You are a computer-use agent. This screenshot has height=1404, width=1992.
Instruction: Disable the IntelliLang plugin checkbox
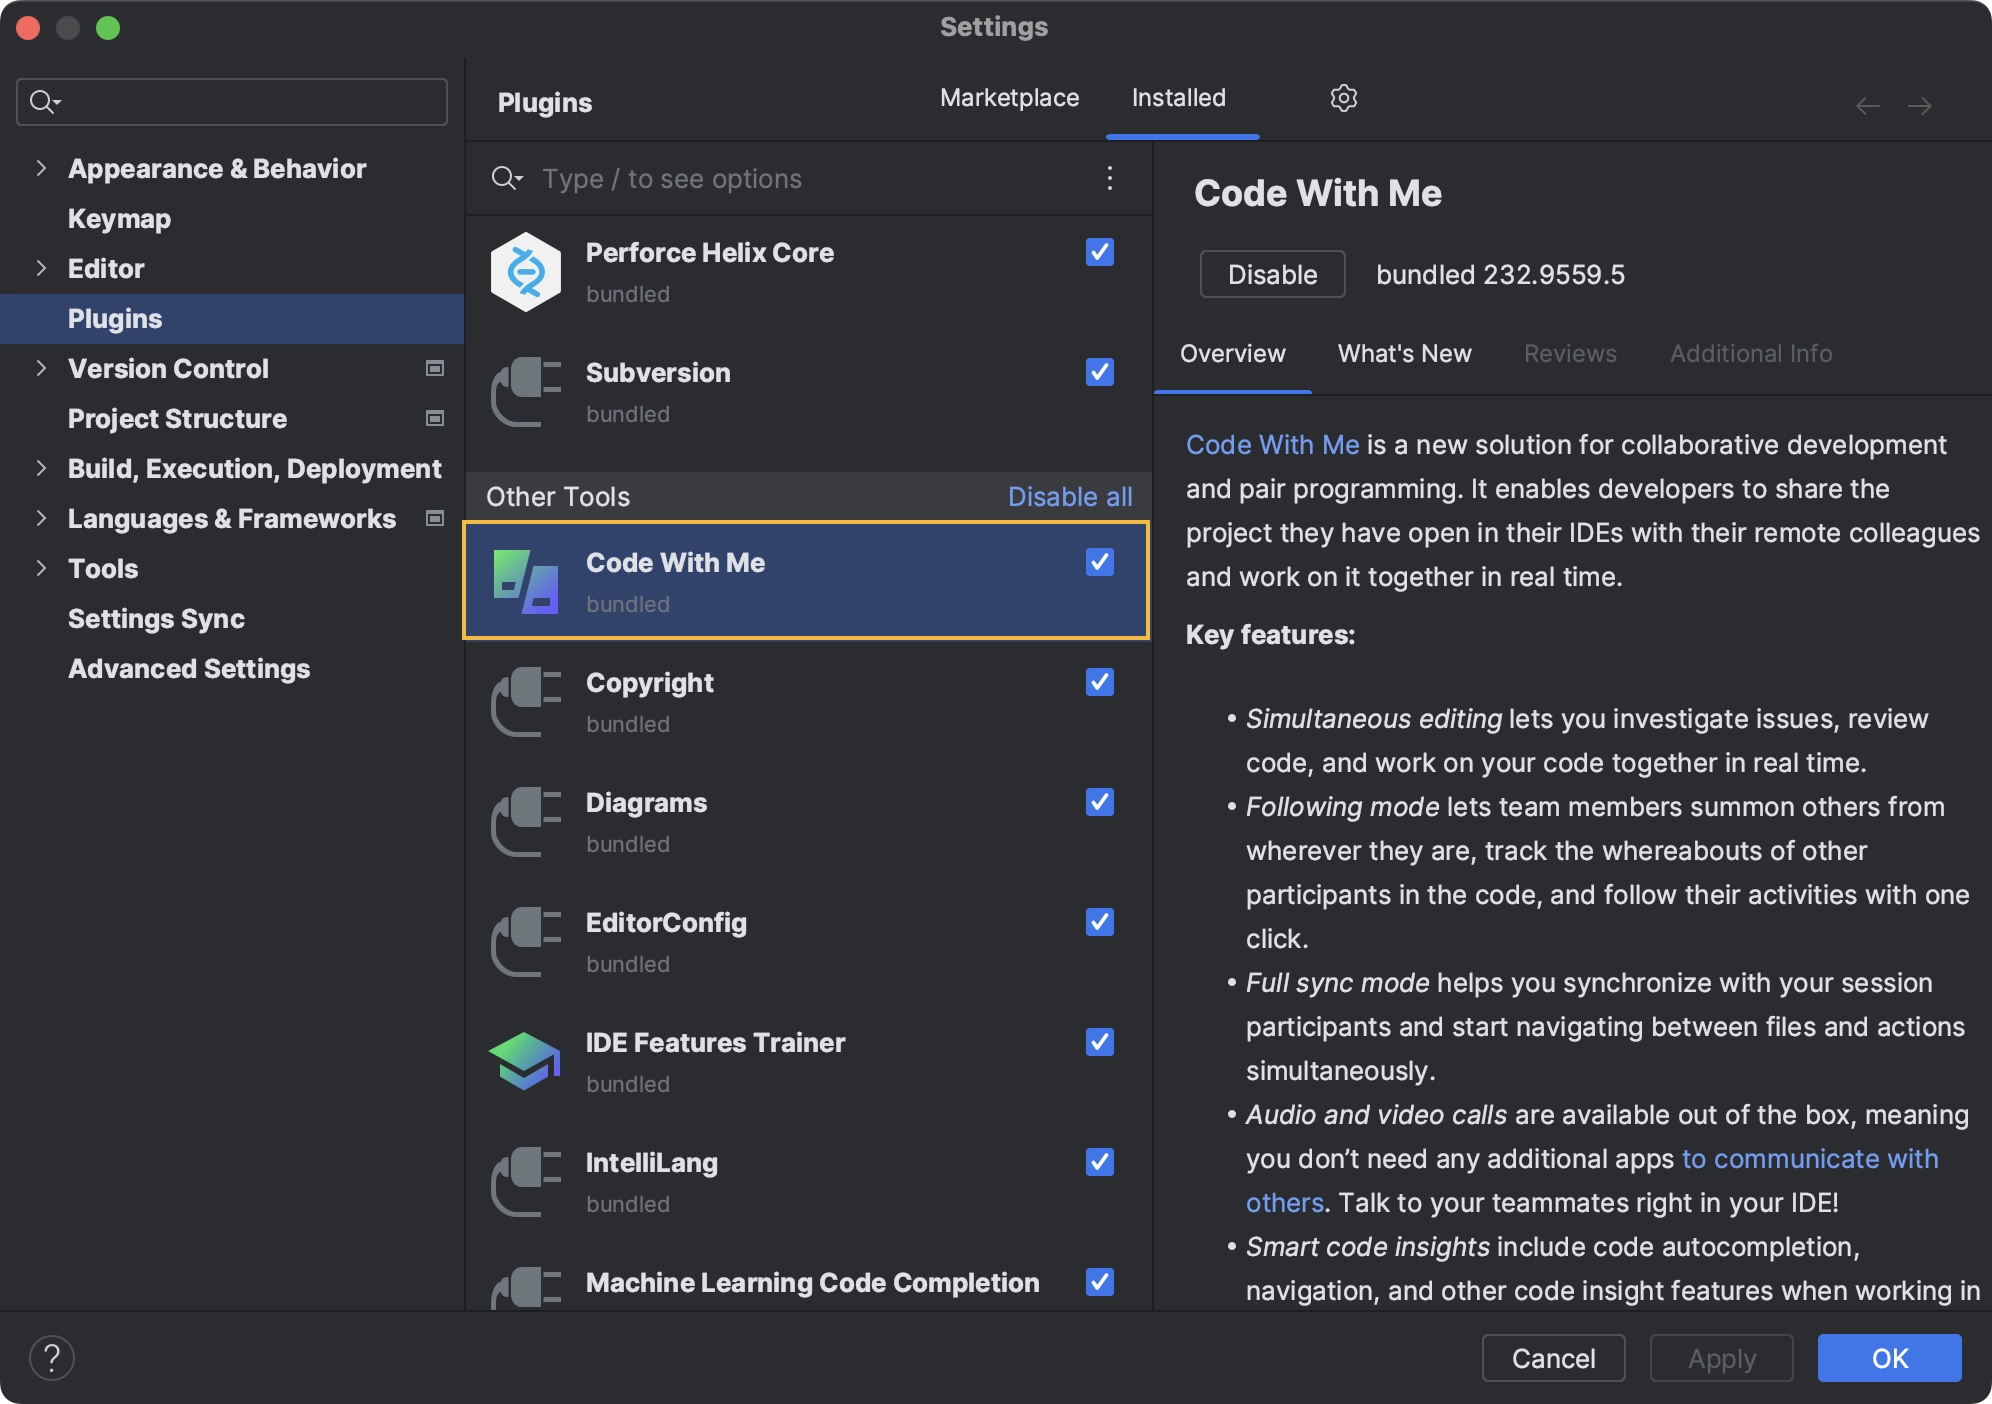(x=1100, y=1162)
